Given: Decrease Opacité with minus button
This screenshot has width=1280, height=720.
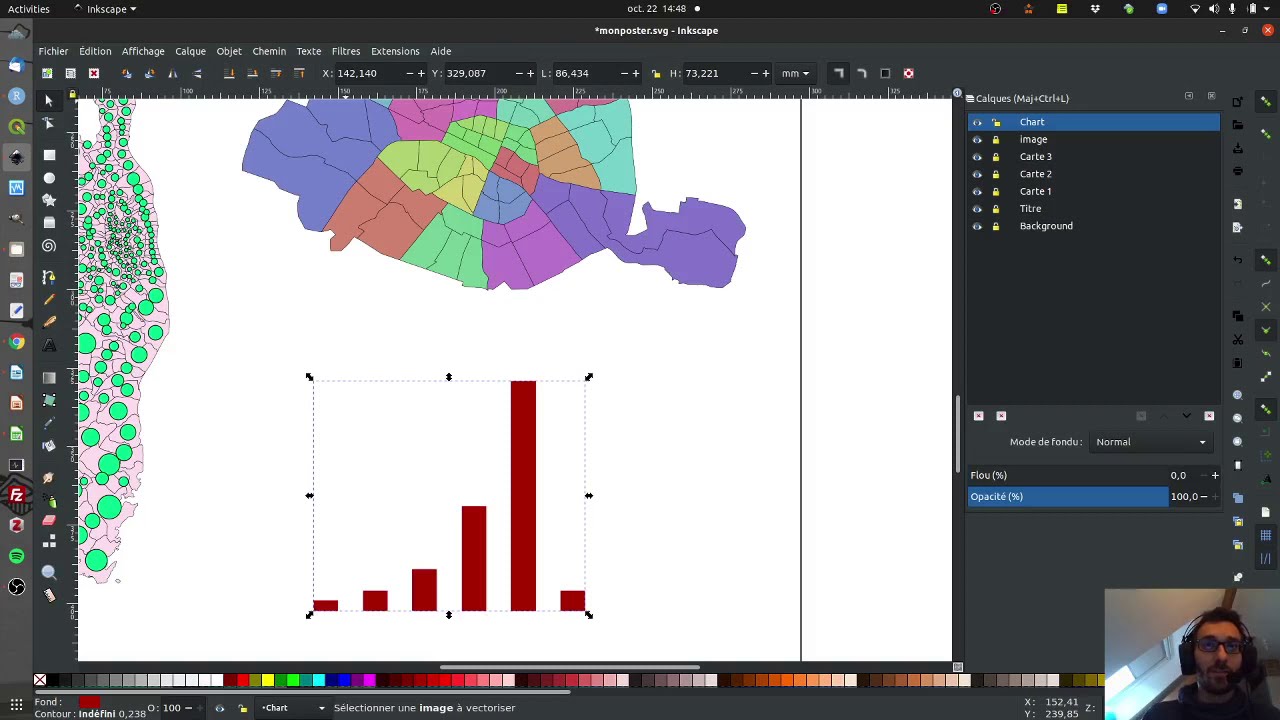Looking at the screenshot, I should coord(1204,497).
